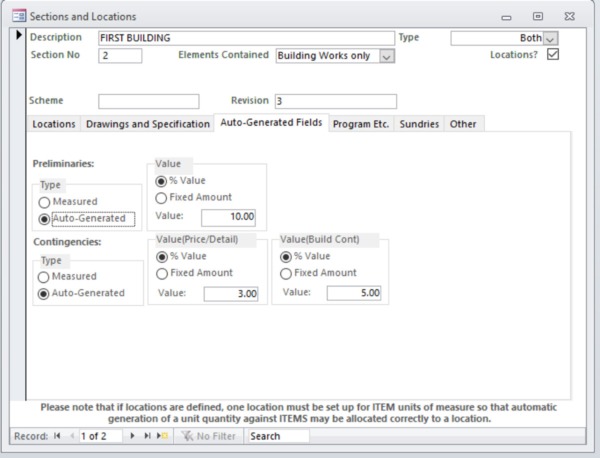
Task: Toggle the Locations? checkbox
Action: click(x=553, y=54)
